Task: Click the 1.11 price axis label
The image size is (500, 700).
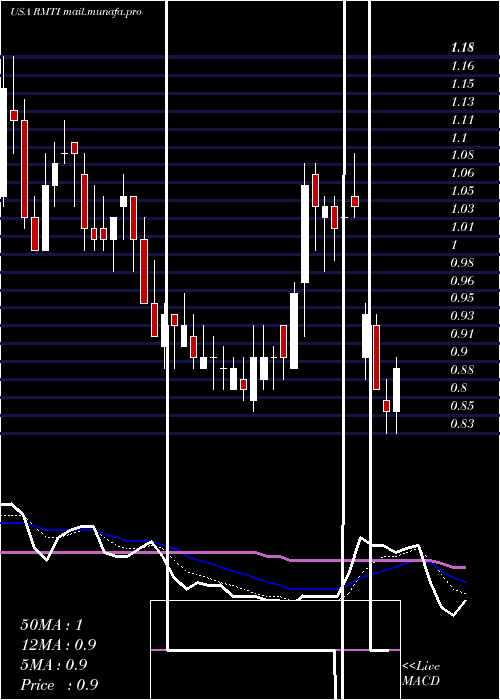Action: pyautogui.click(x=462, y=120)
